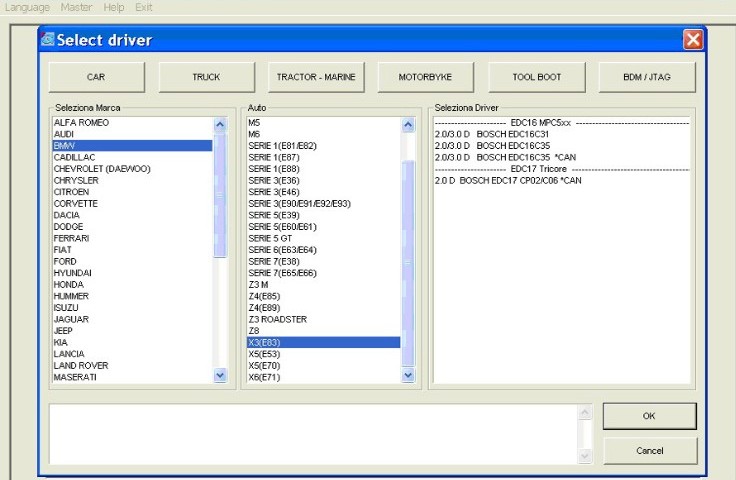Select LAND ROVER in brand list
This screenshot has height=480, width=736.
(x=132, y=366)
